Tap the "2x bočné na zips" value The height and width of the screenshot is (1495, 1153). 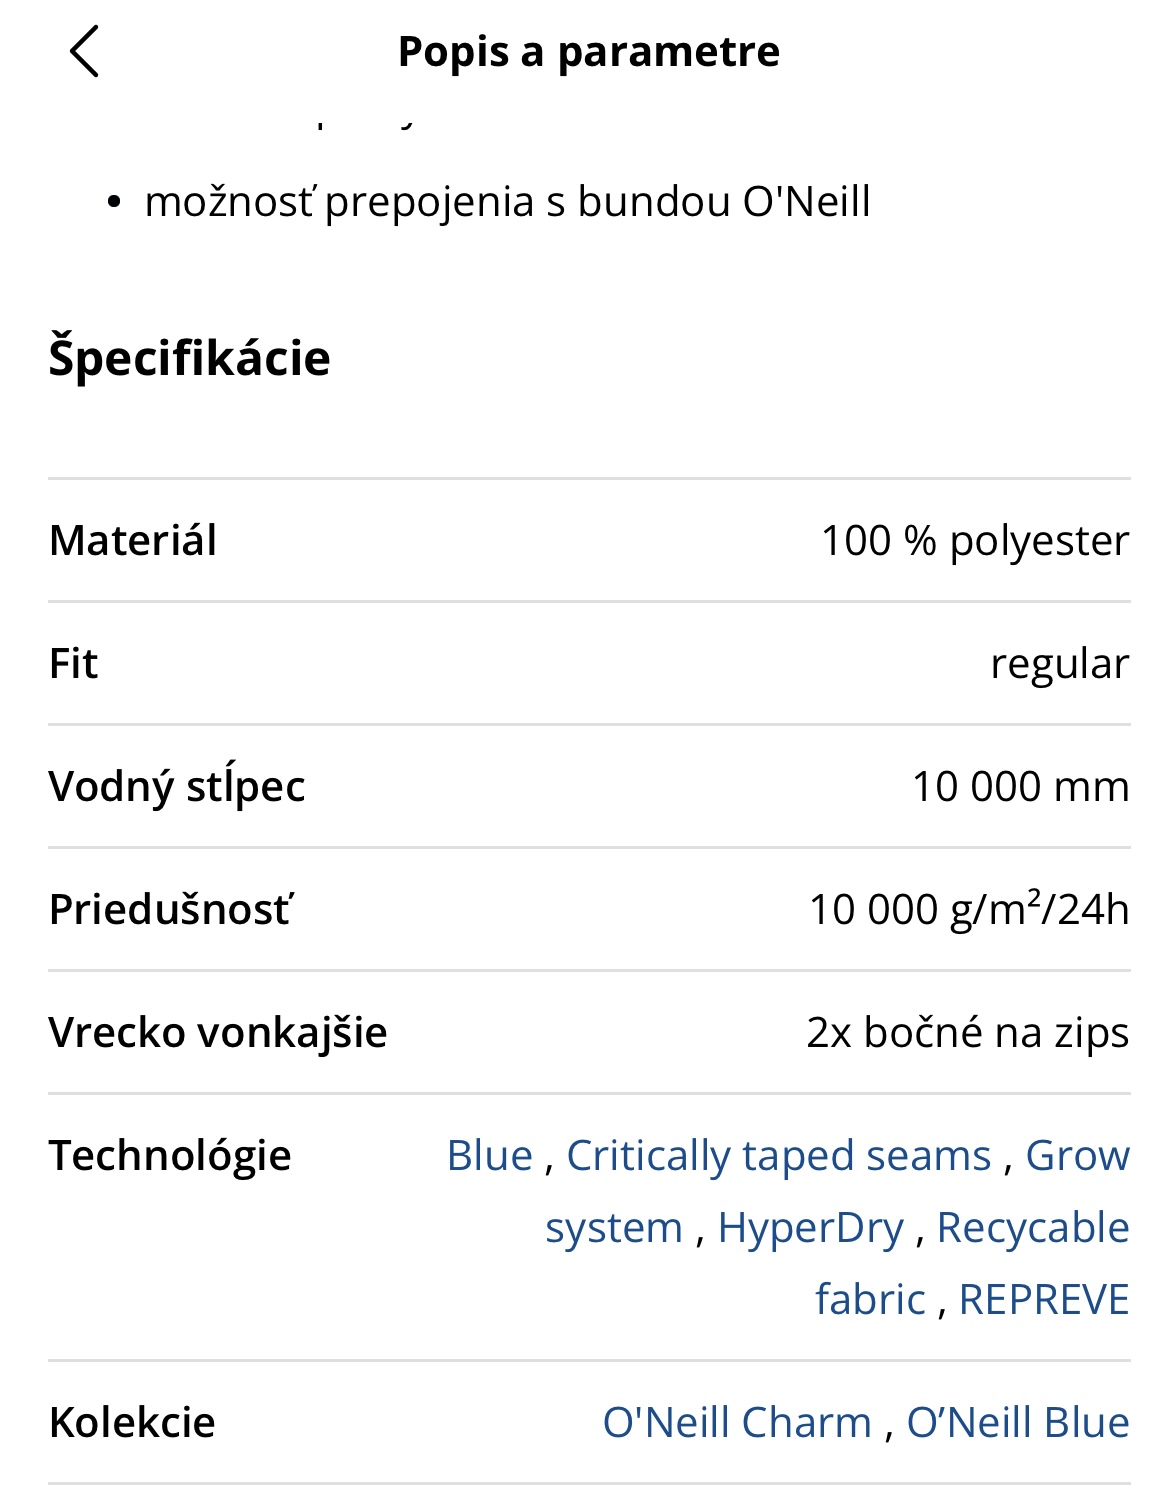(x=967, y=1032)
